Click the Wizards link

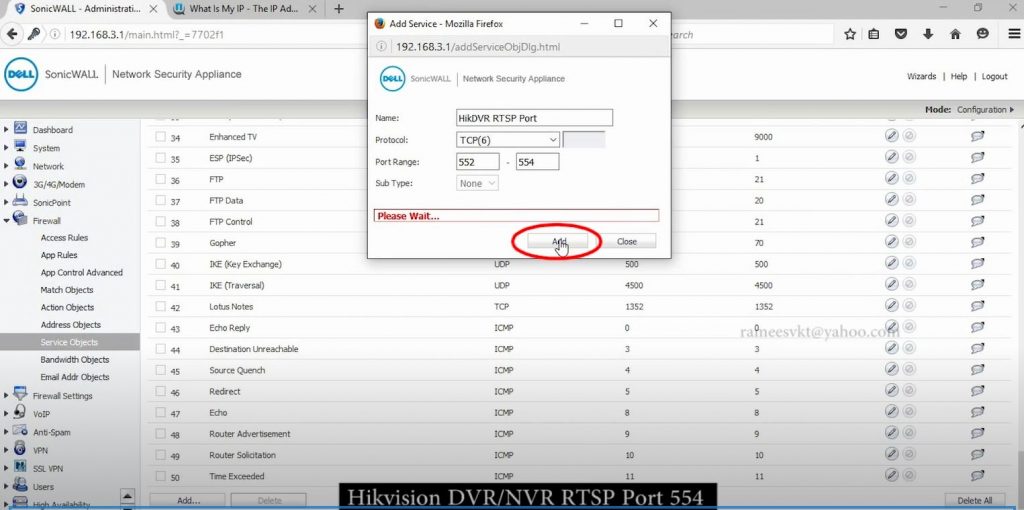(921, 76)
